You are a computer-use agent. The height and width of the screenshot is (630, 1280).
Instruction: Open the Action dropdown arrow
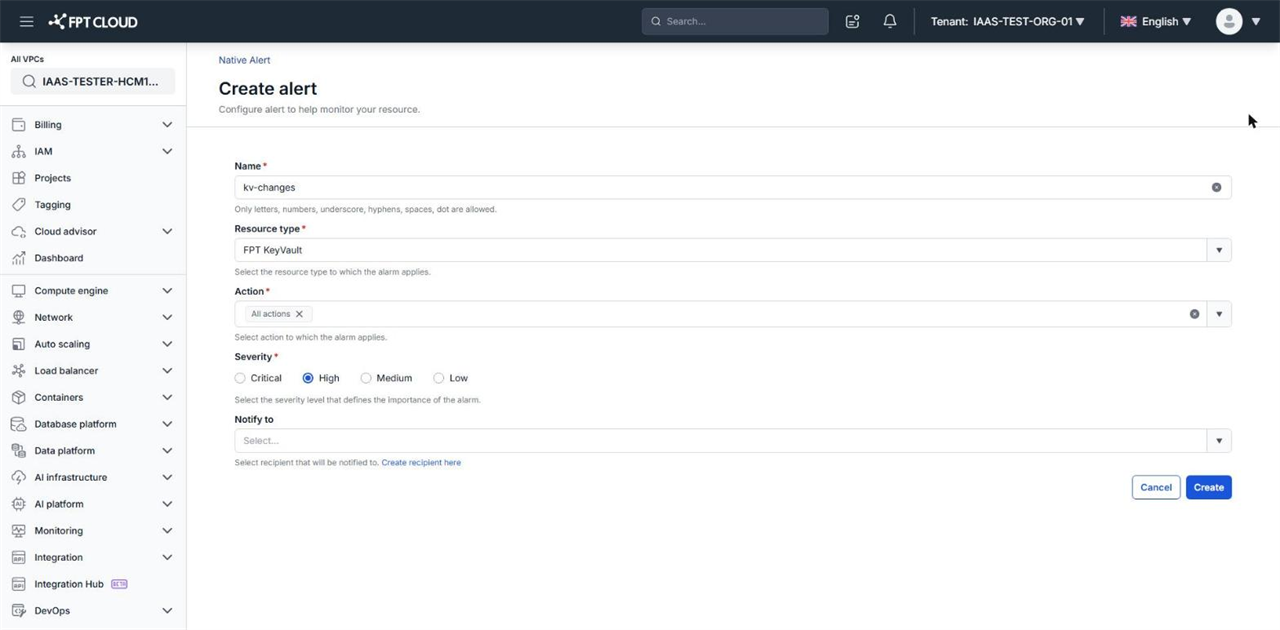[1219, 314]
